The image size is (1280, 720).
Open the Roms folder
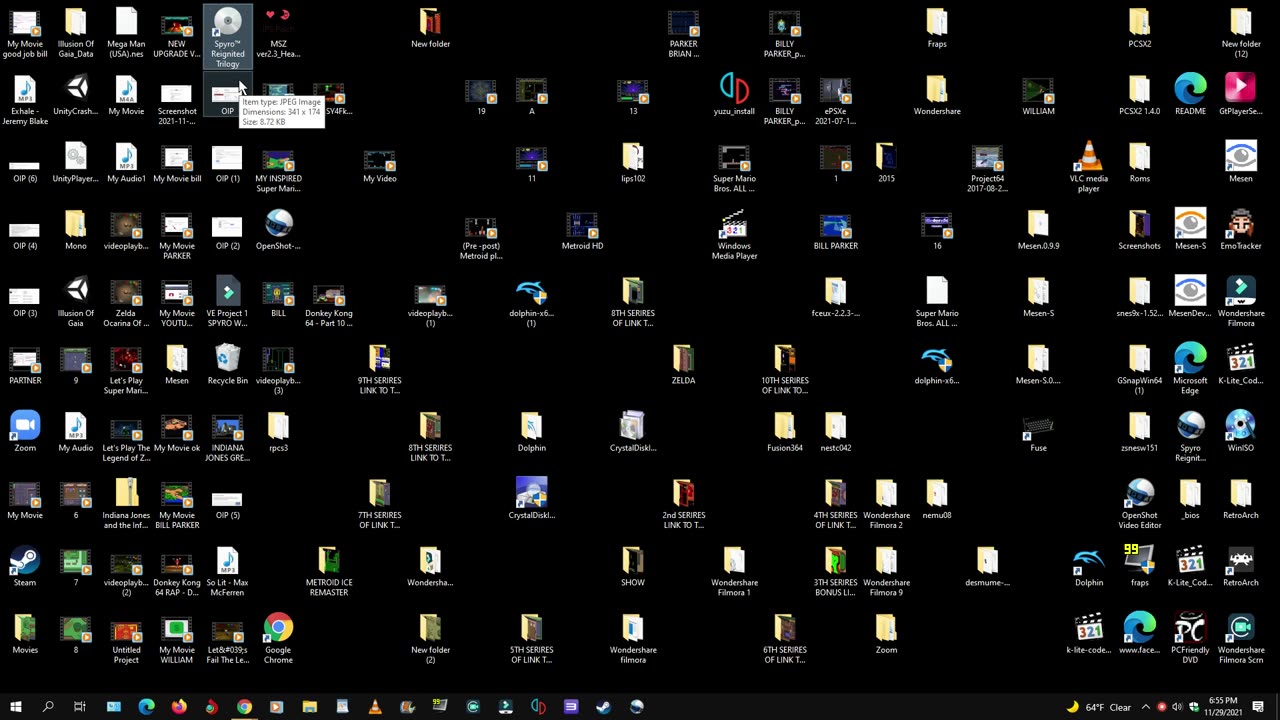pos(1139,163)
